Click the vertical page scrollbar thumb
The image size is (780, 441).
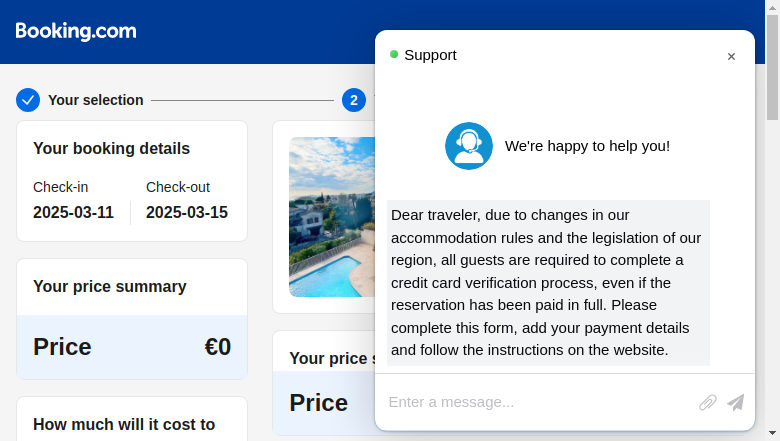(x=772, y=67)
